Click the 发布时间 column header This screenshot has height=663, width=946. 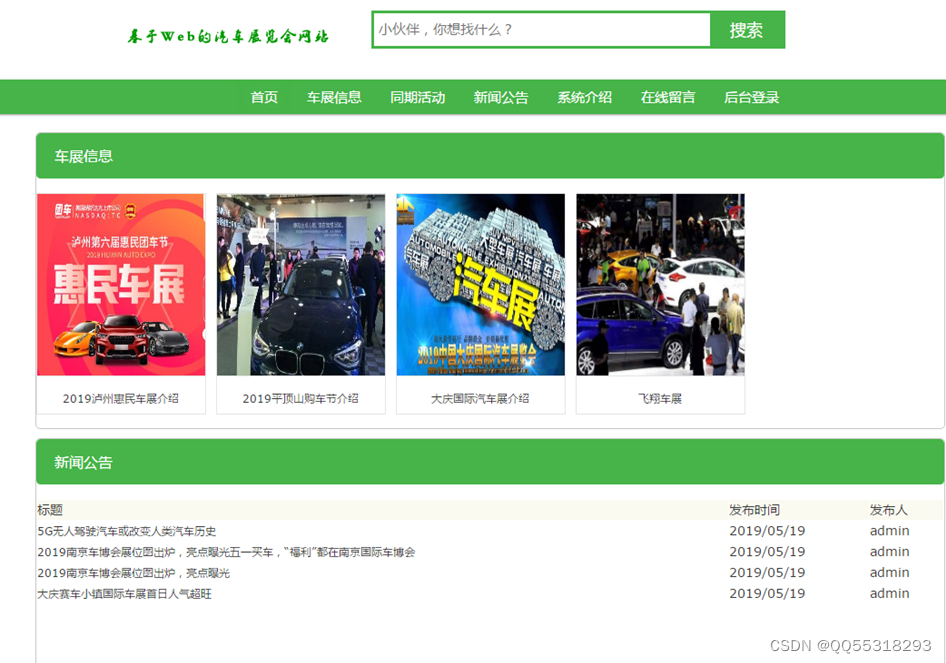[x=754, y=510]
